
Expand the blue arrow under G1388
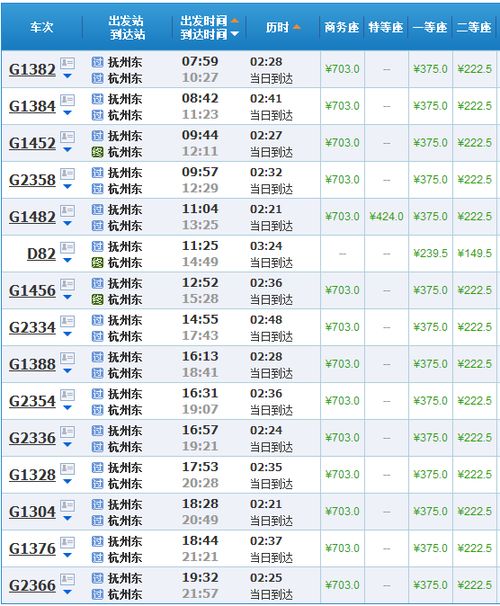point(67,371)
